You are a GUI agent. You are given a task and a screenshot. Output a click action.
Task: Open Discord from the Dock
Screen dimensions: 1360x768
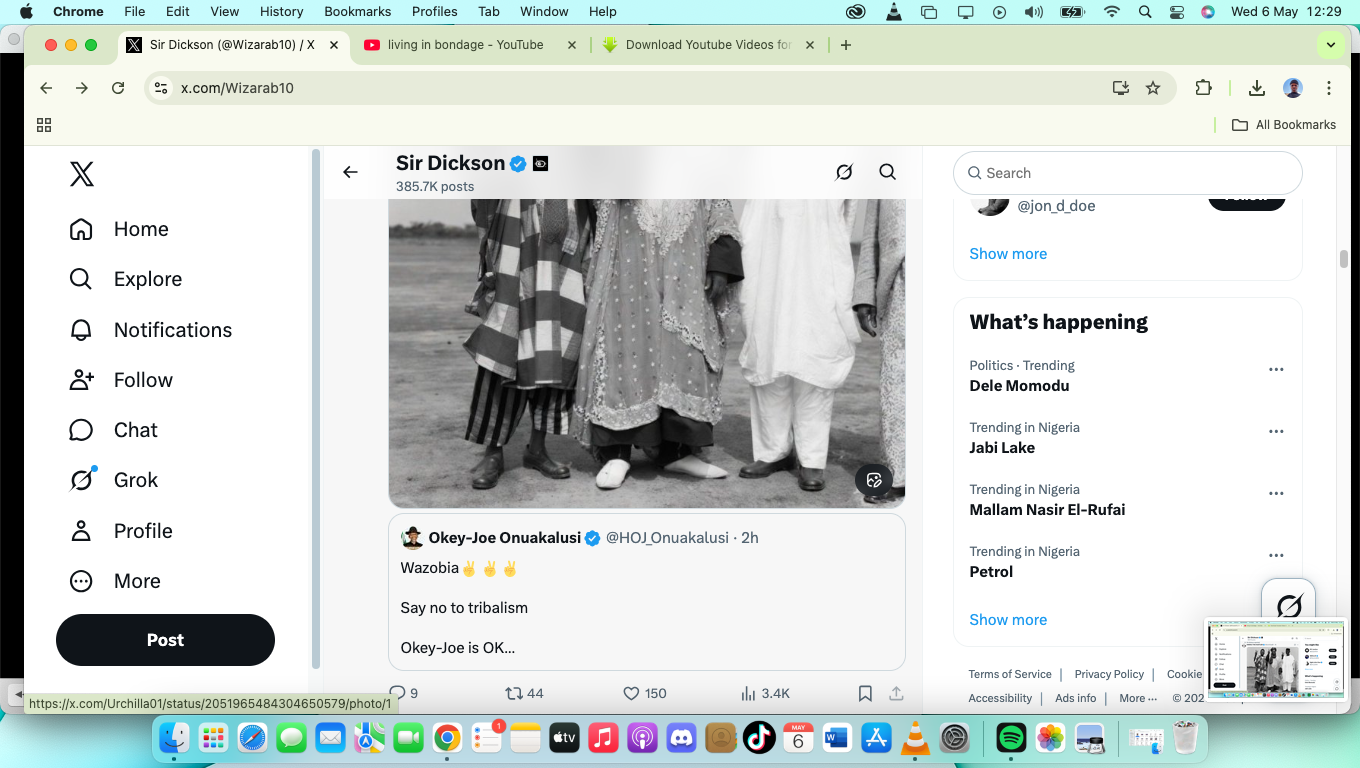pyautogui.click(x=682, y=739)
